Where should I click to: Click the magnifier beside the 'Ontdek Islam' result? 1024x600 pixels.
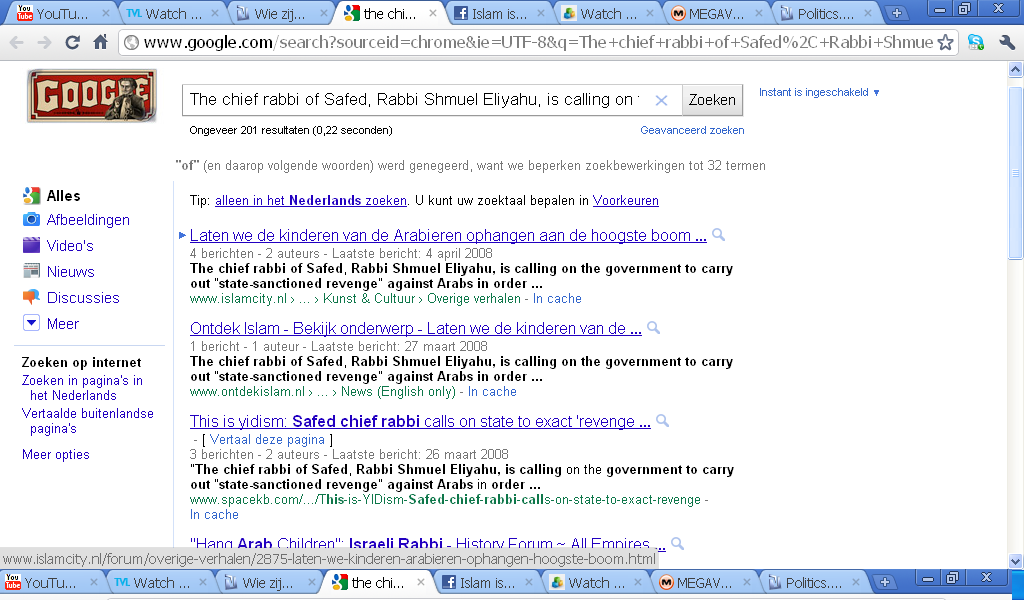pos(653,327)
